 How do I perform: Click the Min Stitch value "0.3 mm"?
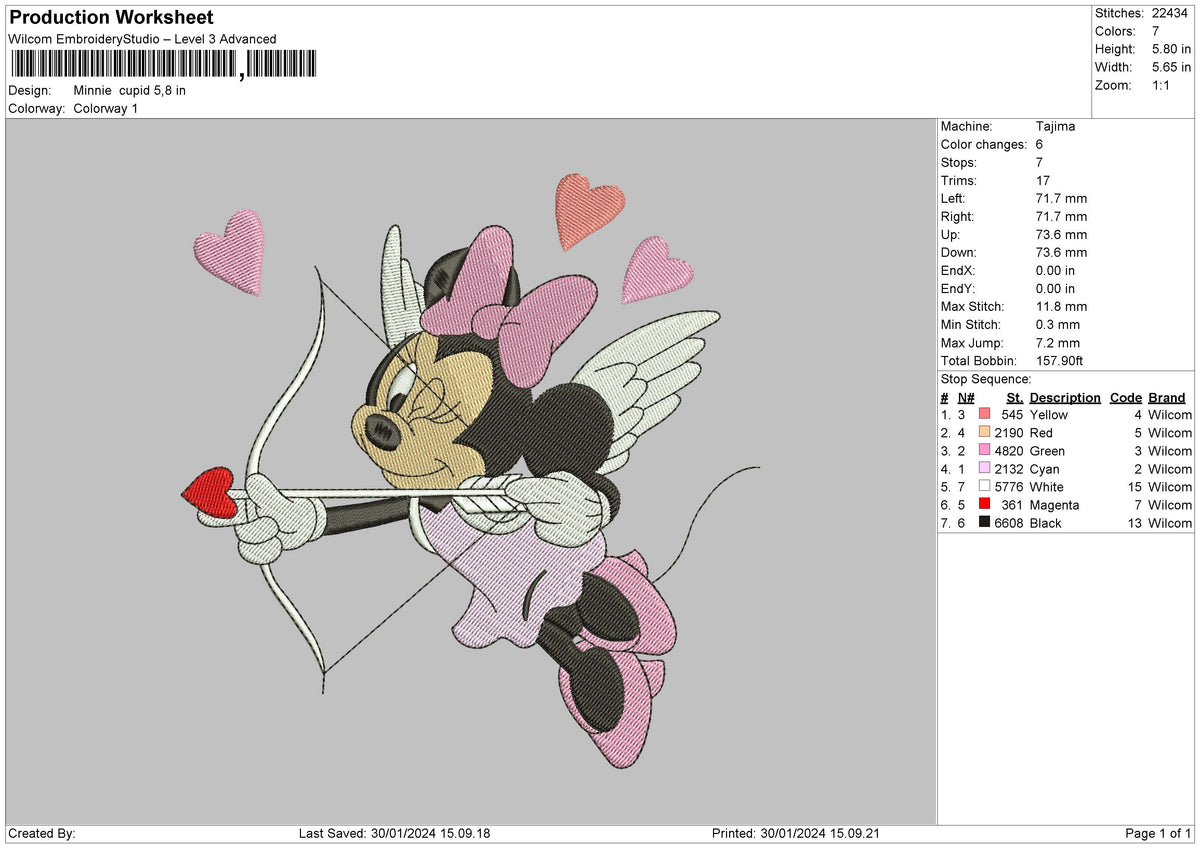(x=1058, y=325)
